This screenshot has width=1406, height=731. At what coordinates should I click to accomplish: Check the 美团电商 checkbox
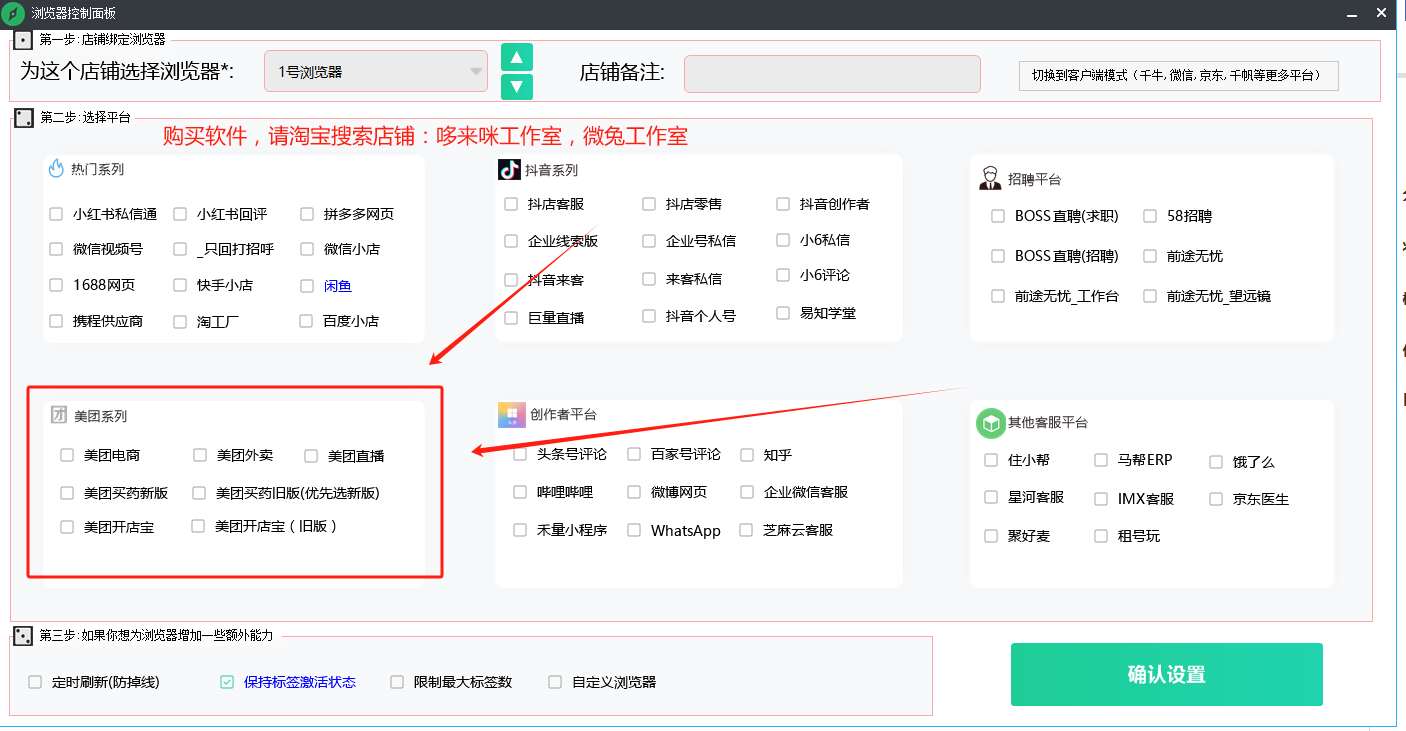(67, 455)
